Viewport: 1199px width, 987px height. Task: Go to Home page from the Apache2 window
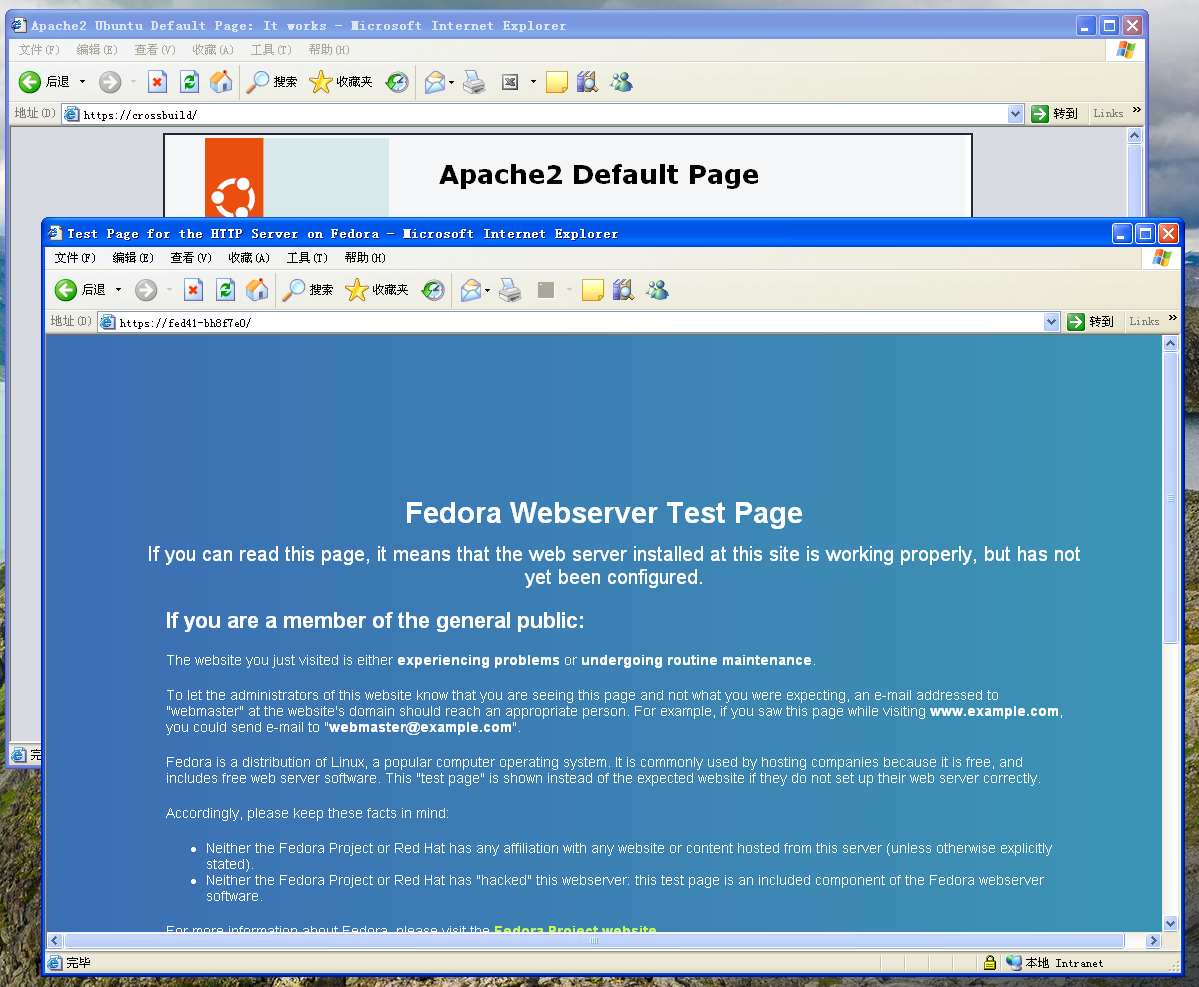[221, 82]
